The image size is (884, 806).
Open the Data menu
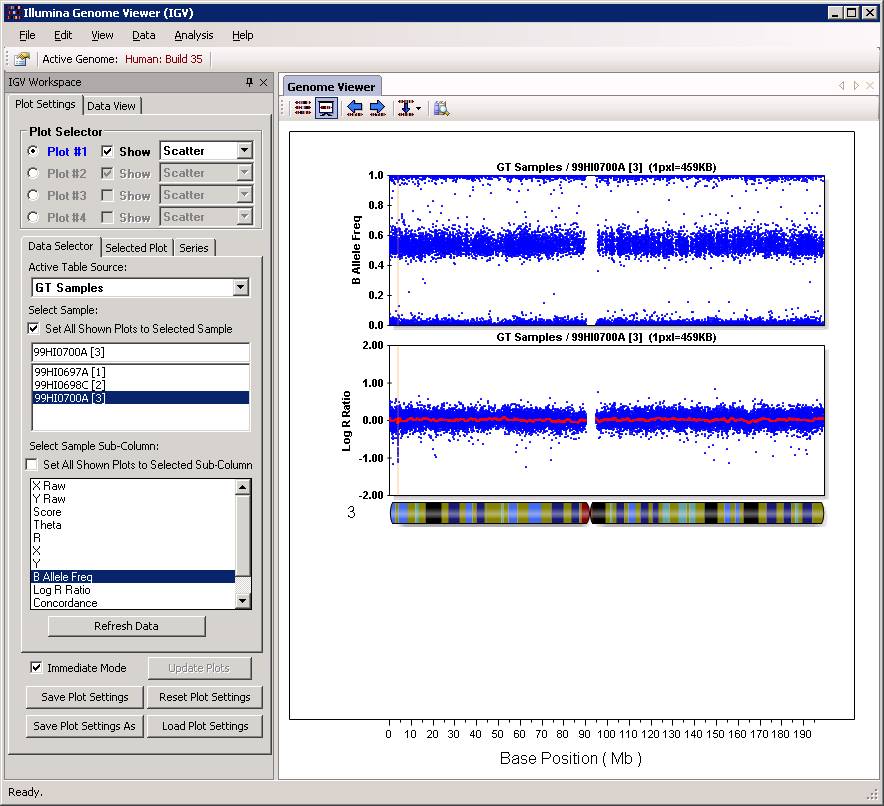(x=144, y=35)
